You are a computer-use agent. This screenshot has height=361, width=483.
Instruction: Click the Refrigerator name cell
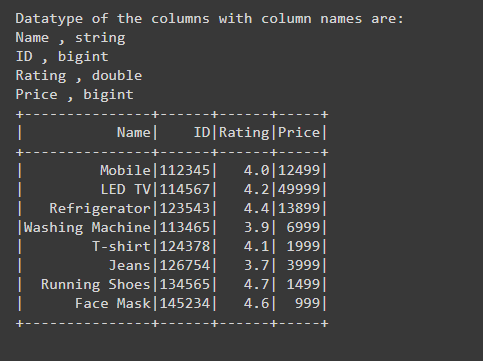tap(100, 209)
